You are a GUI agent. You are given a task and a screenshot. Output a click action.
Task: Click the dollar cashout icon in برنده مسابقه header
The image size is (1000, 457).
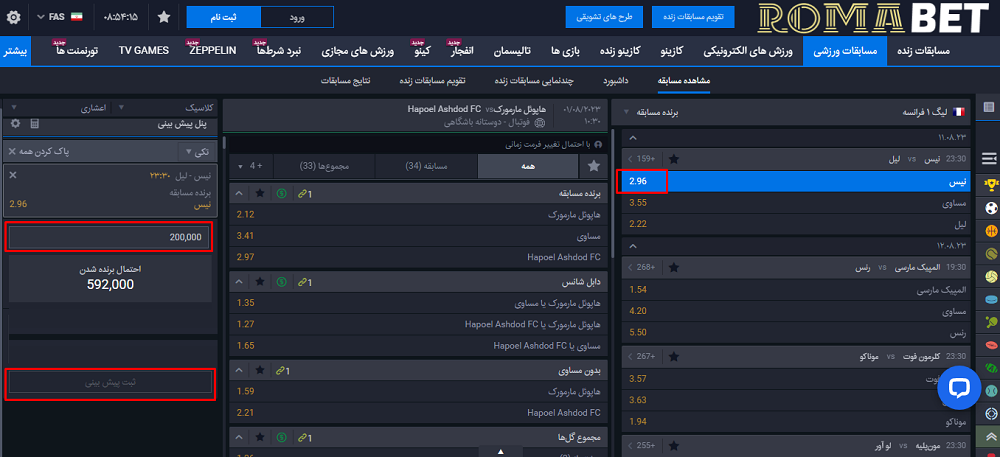coord(281,193)
